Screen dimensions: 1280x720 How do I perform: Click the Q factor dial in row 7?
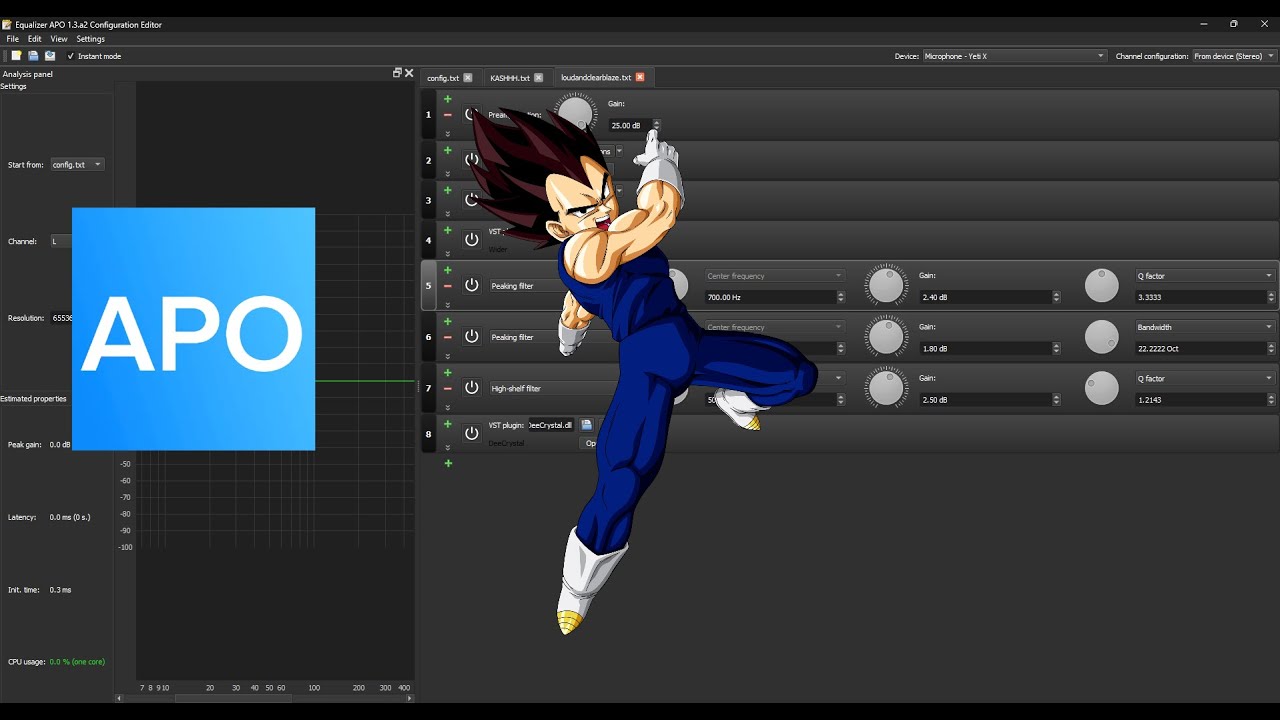pos(1102,388)
